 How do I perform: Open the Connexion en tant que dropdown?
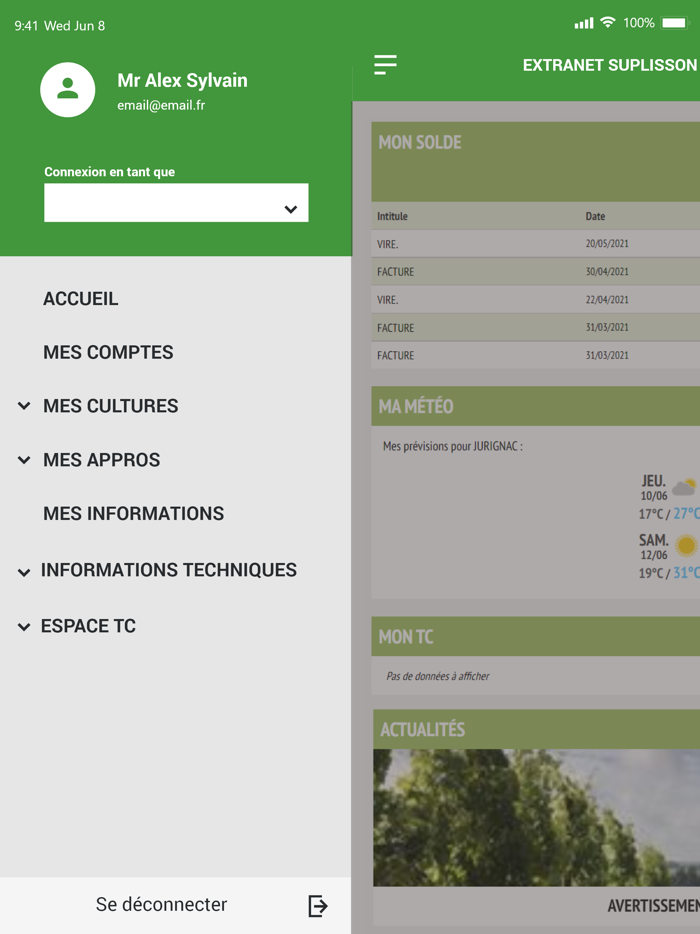pos(176,203)
